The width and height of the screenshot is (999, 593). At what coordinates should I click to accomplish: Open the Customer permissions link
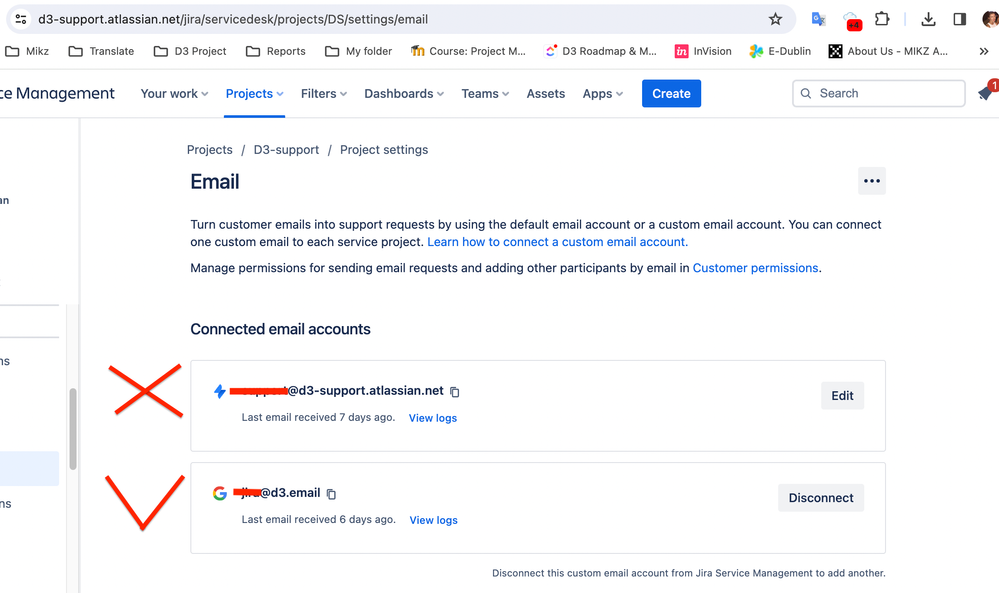pyautogui.click(x=756, y=268)
